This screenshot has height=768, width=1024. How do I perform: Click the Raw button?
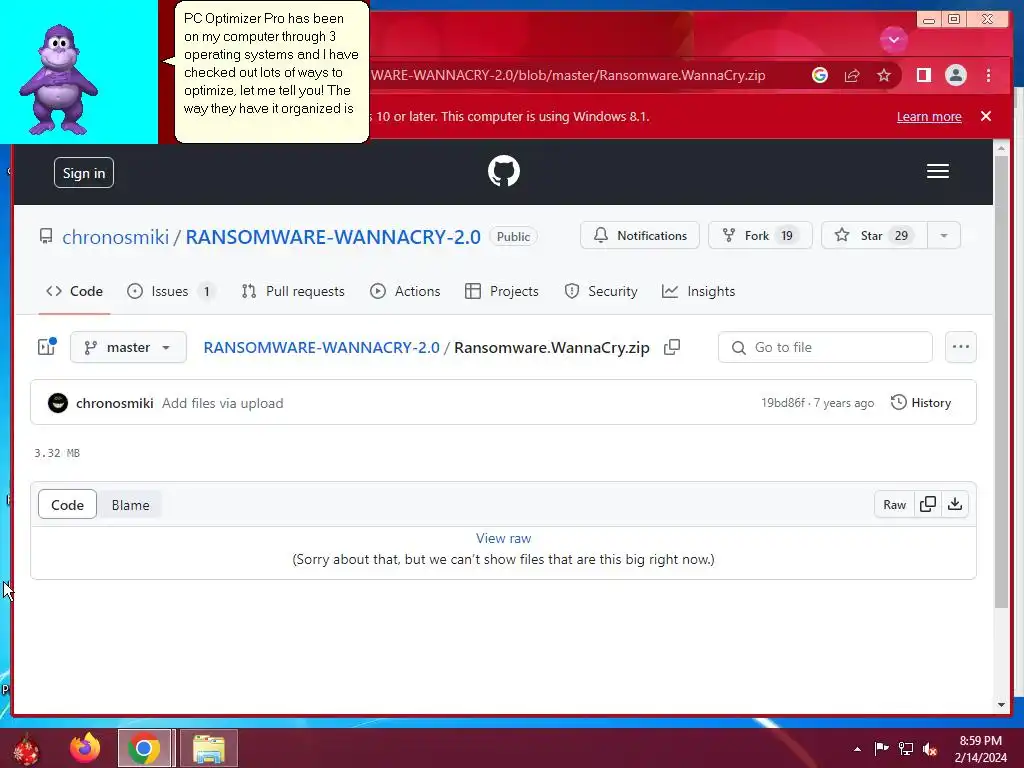895,504
